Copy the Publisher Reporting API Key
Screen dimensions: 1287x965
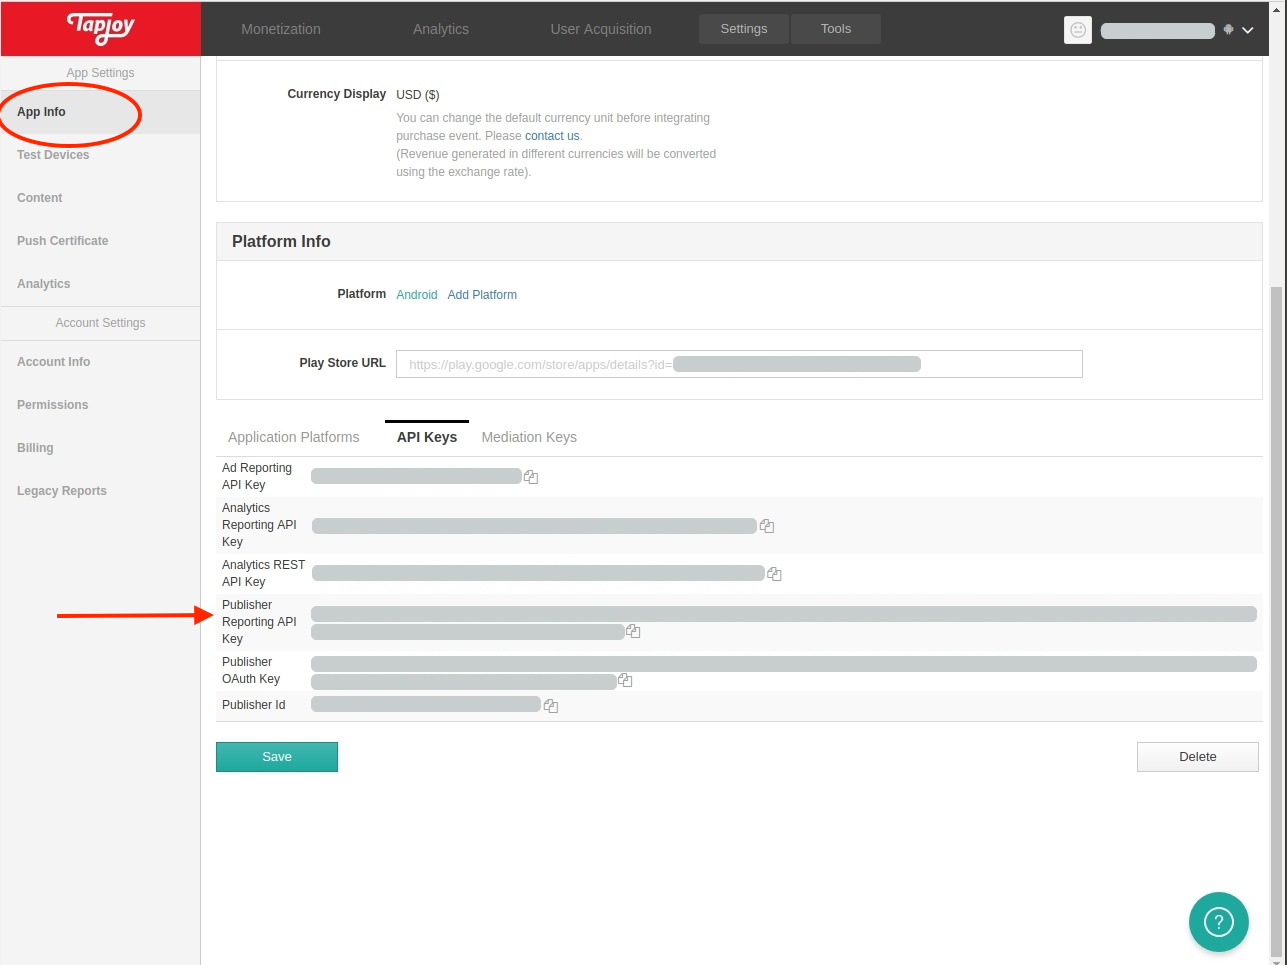[x=633, y=631]
